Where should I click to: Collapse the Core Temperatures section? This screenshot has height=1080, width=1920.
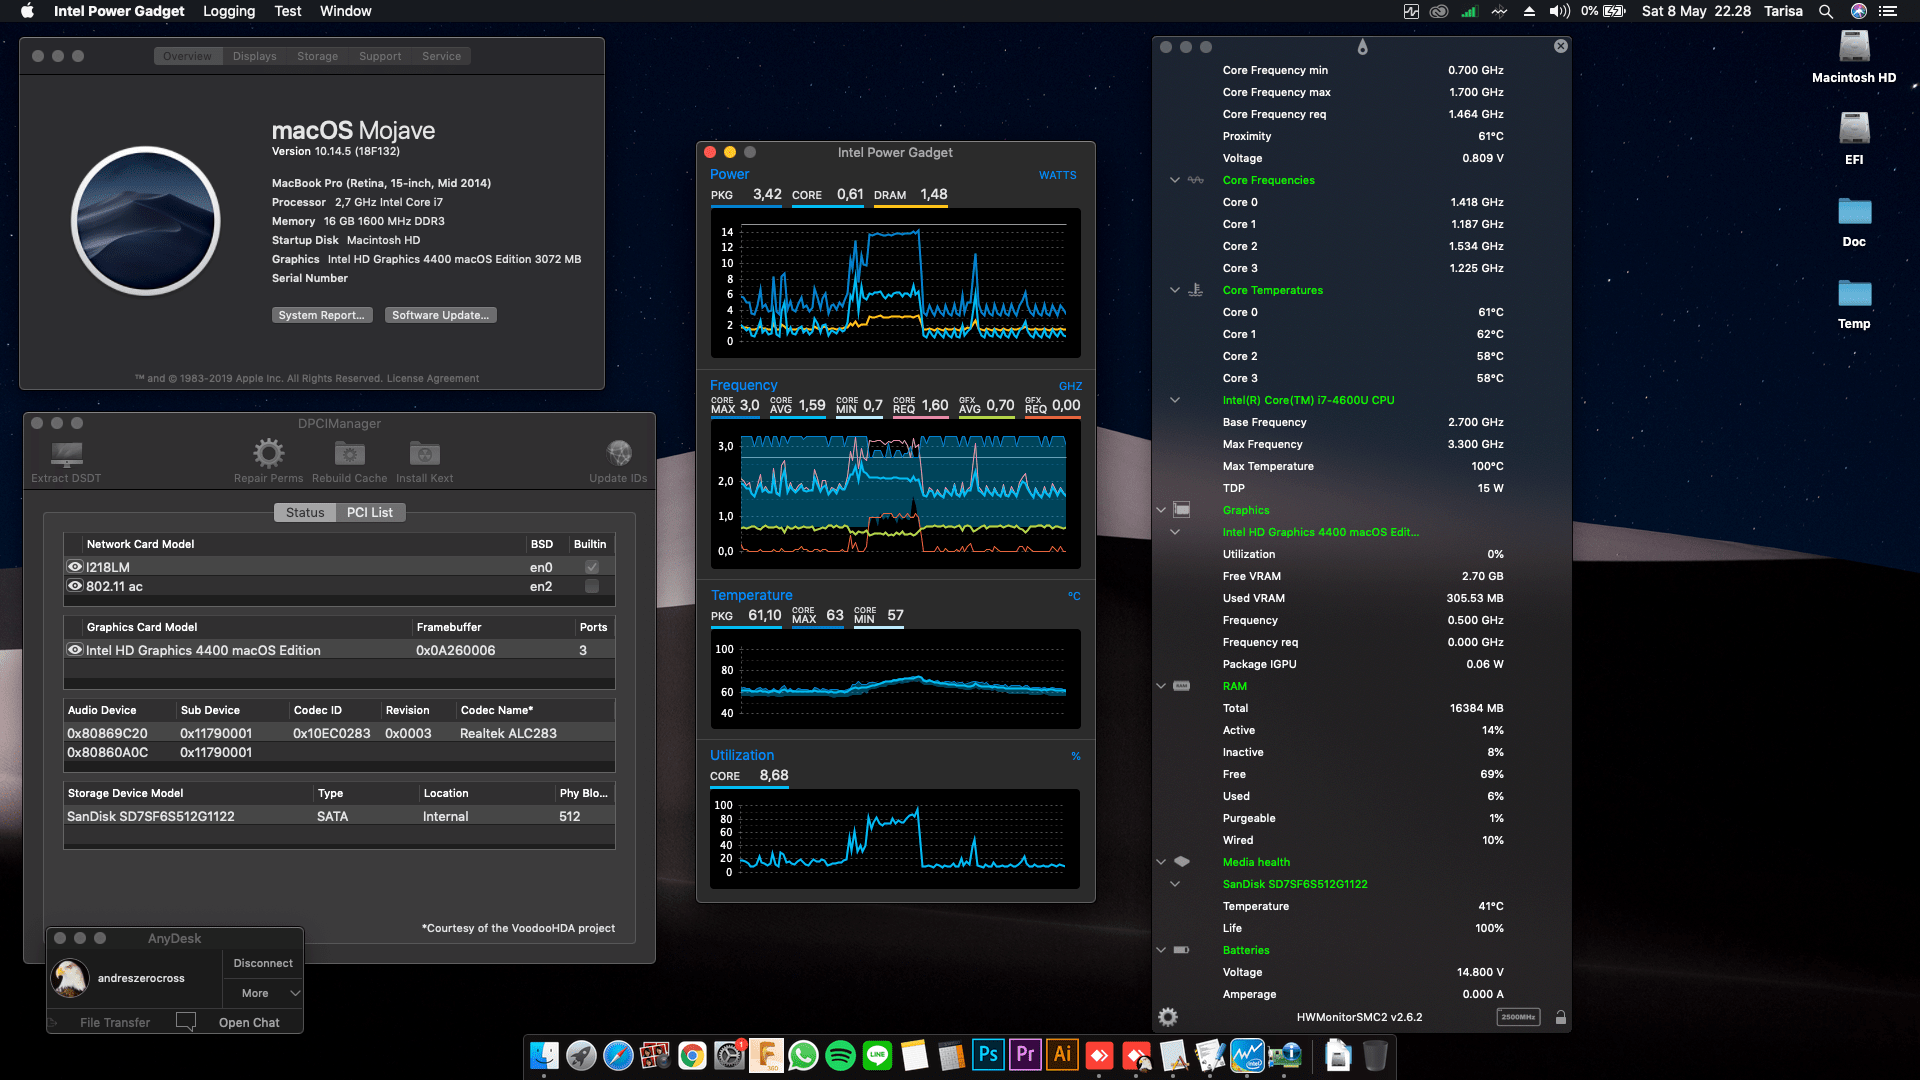pos(1175,290)
